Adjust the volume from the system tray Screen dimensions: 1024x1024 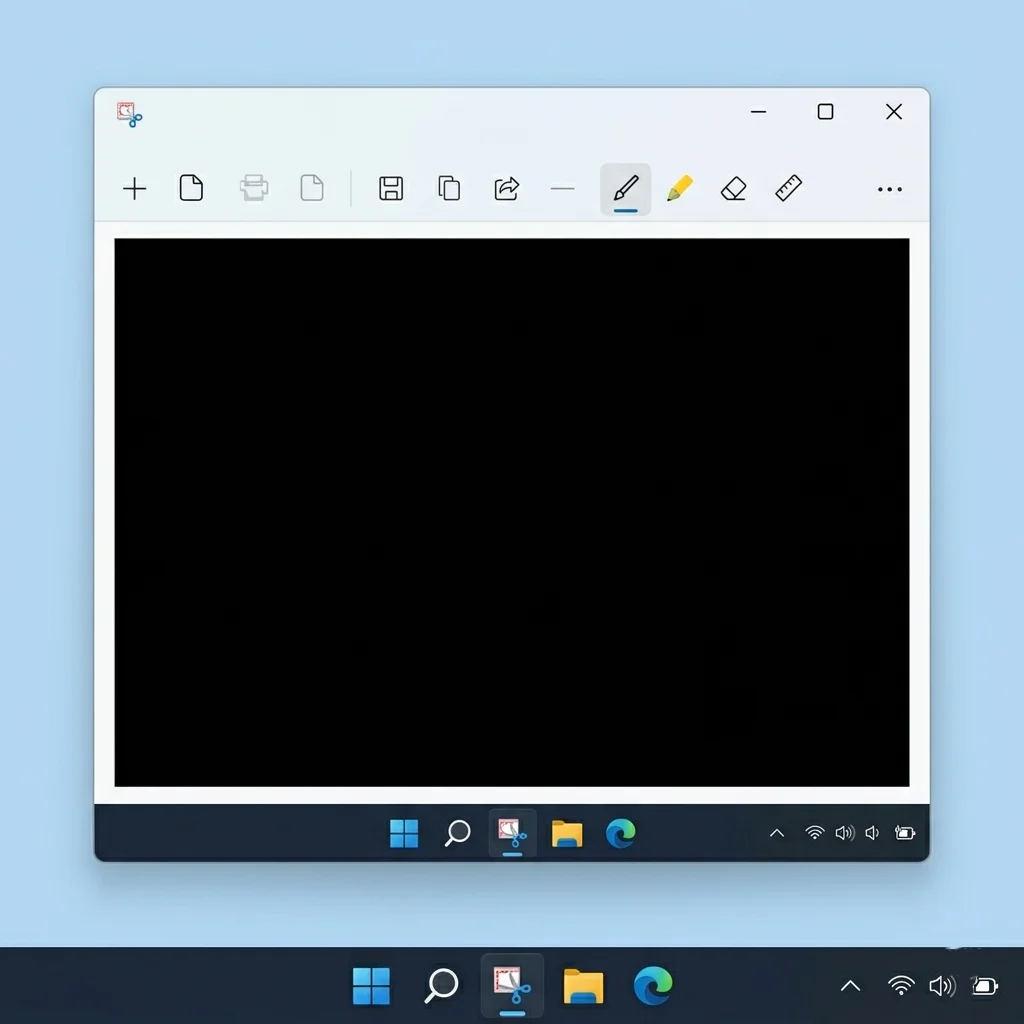941,985
